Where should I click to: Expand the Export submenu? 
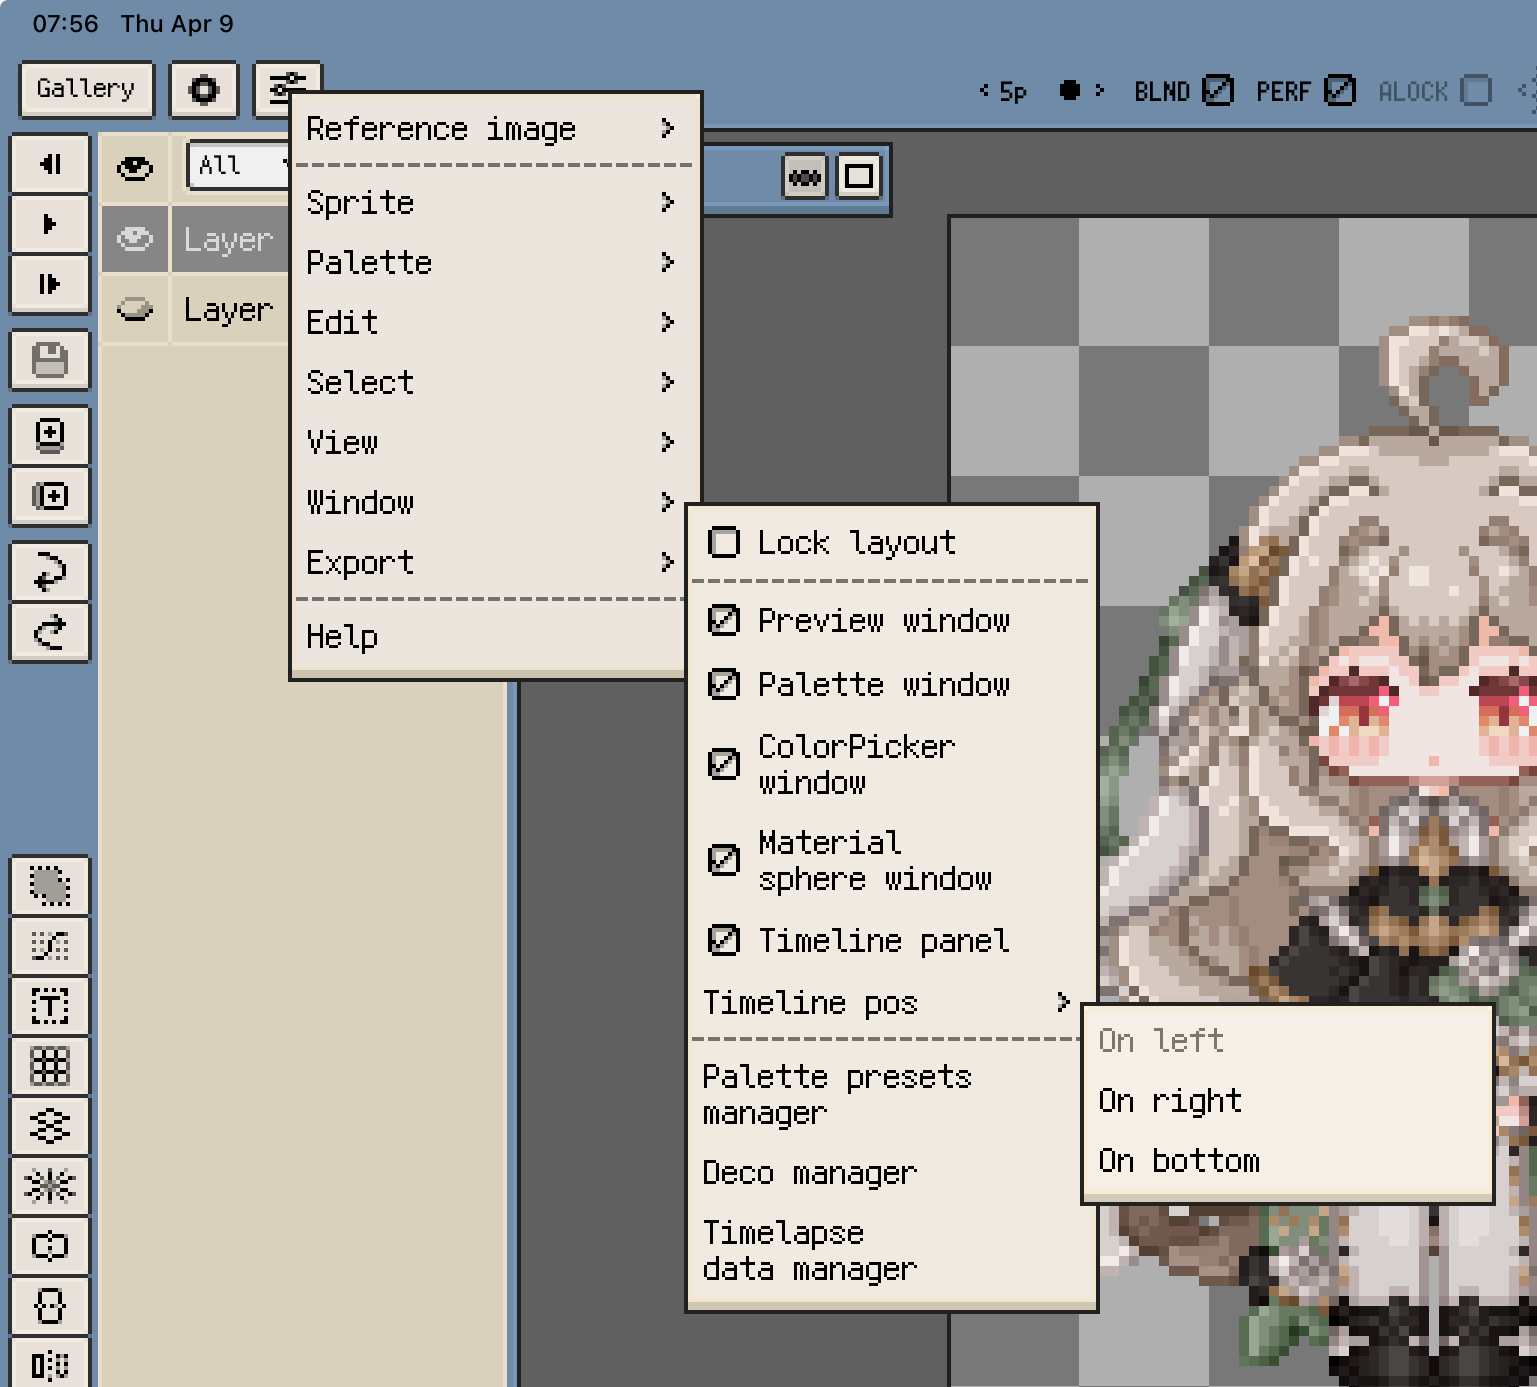pos(490,563)
